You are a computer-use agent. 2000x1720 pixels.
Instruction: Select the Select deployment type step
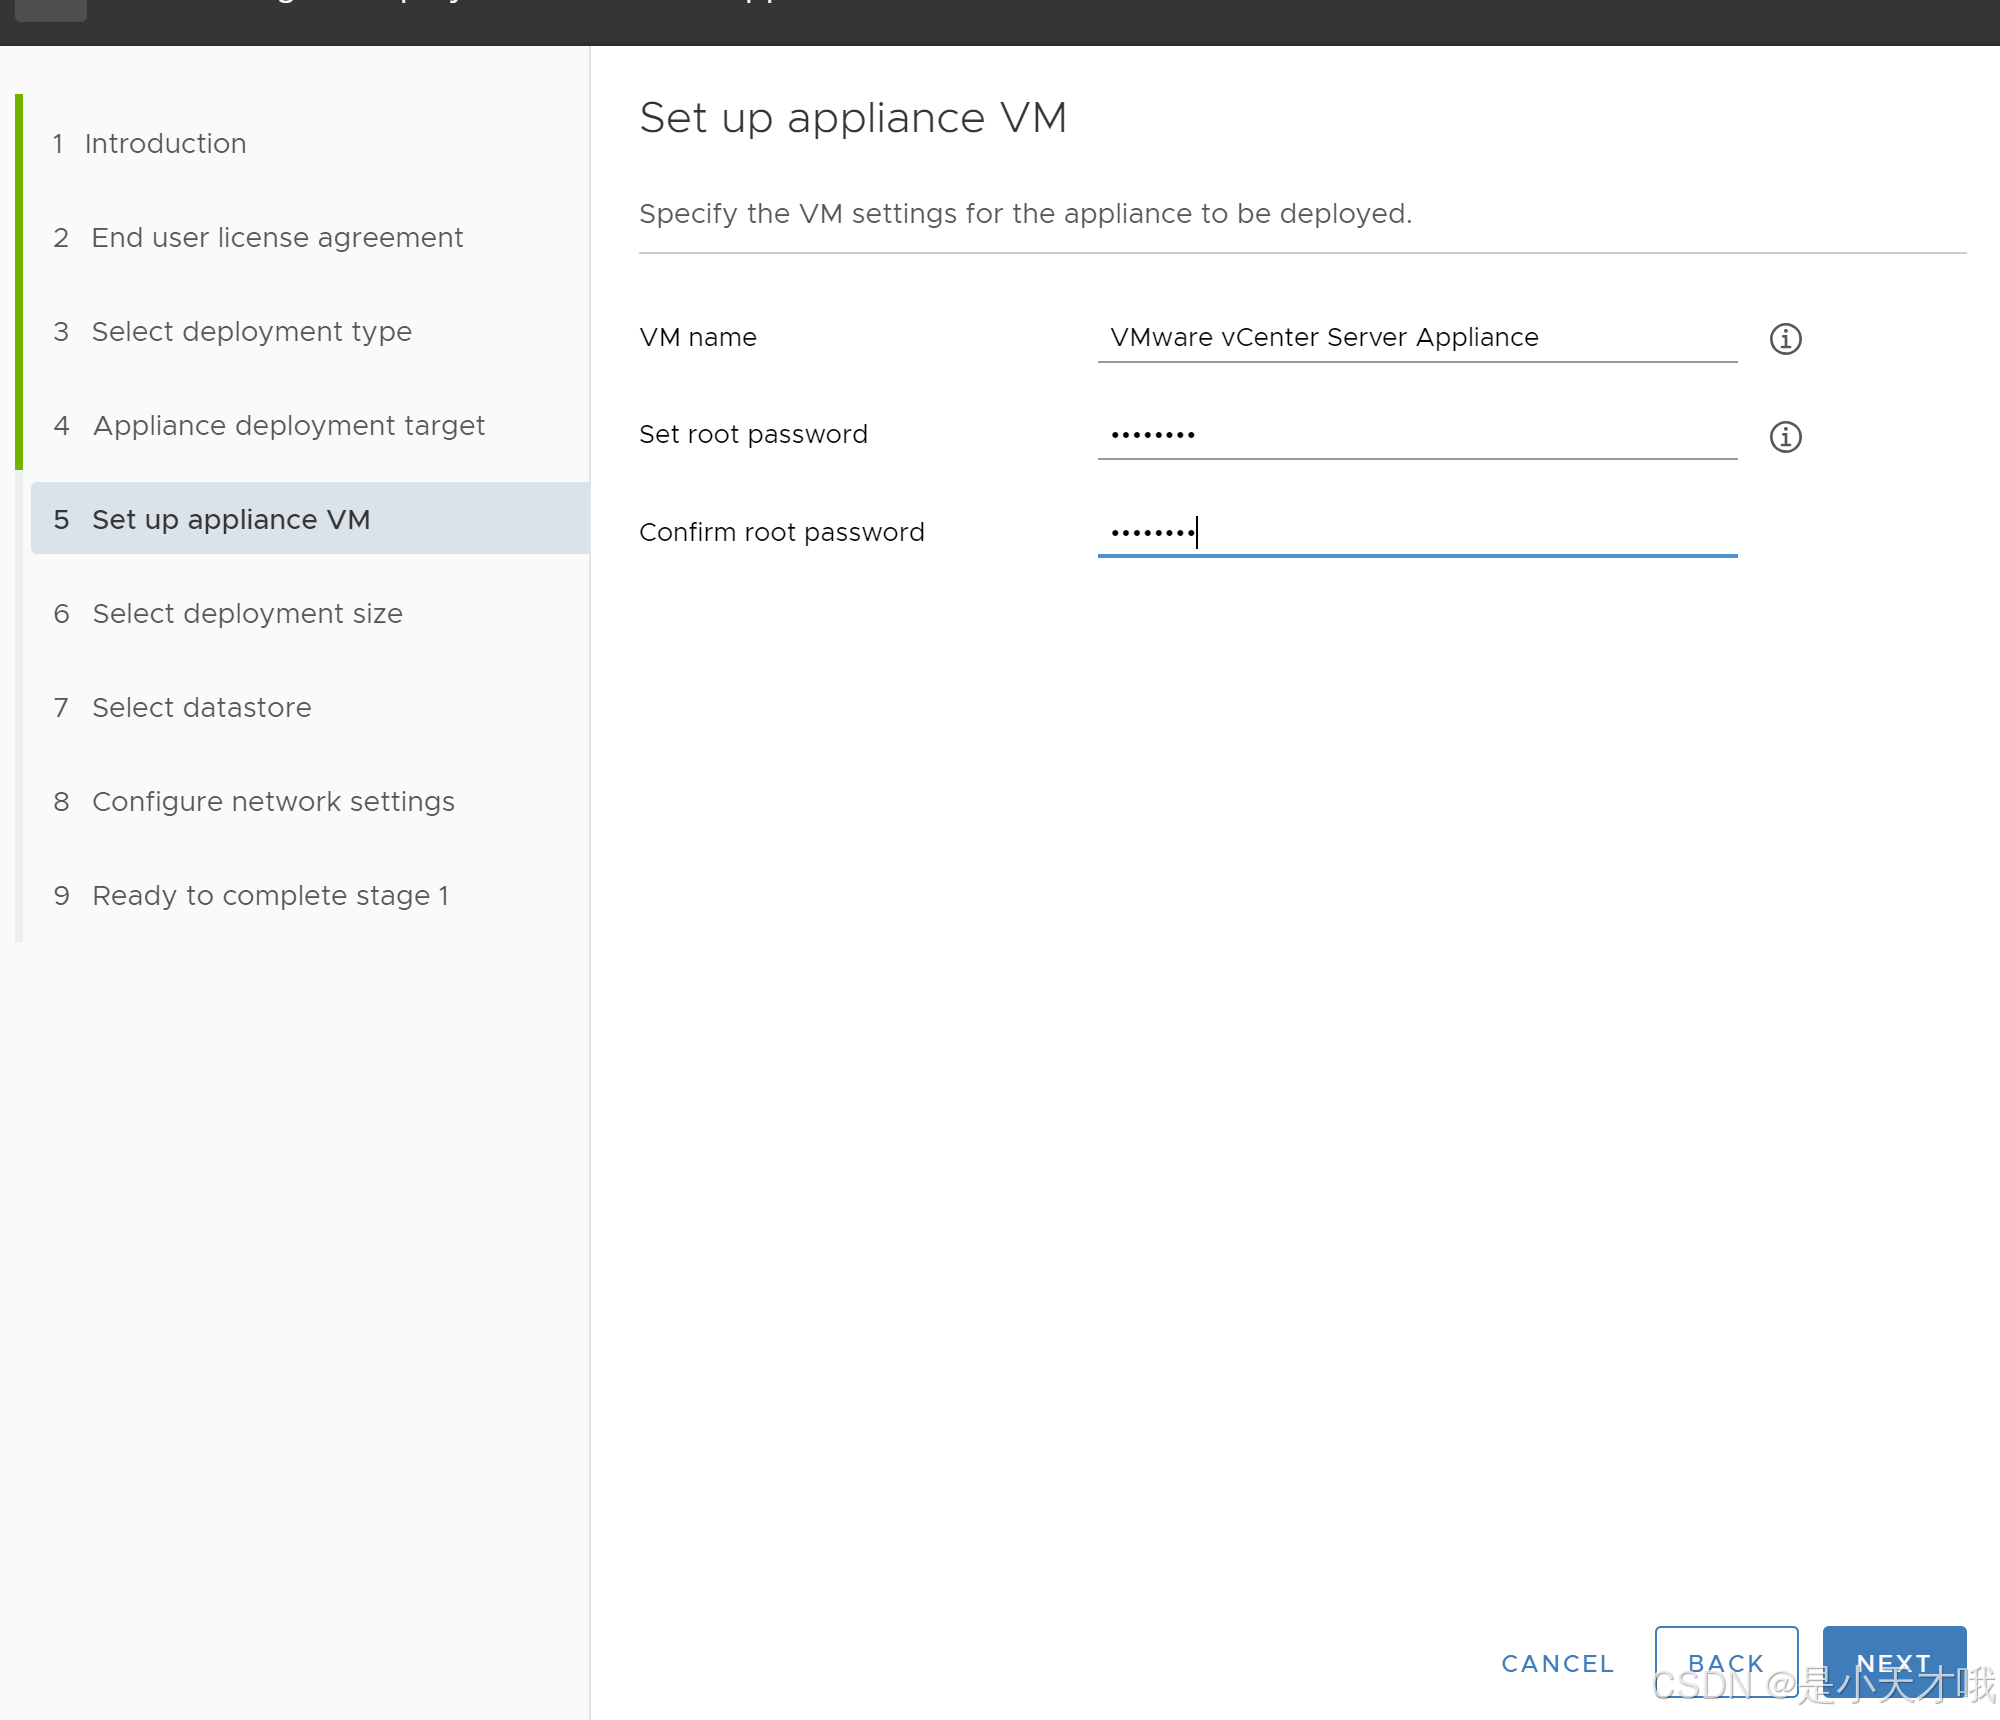[x=251, y=331]
